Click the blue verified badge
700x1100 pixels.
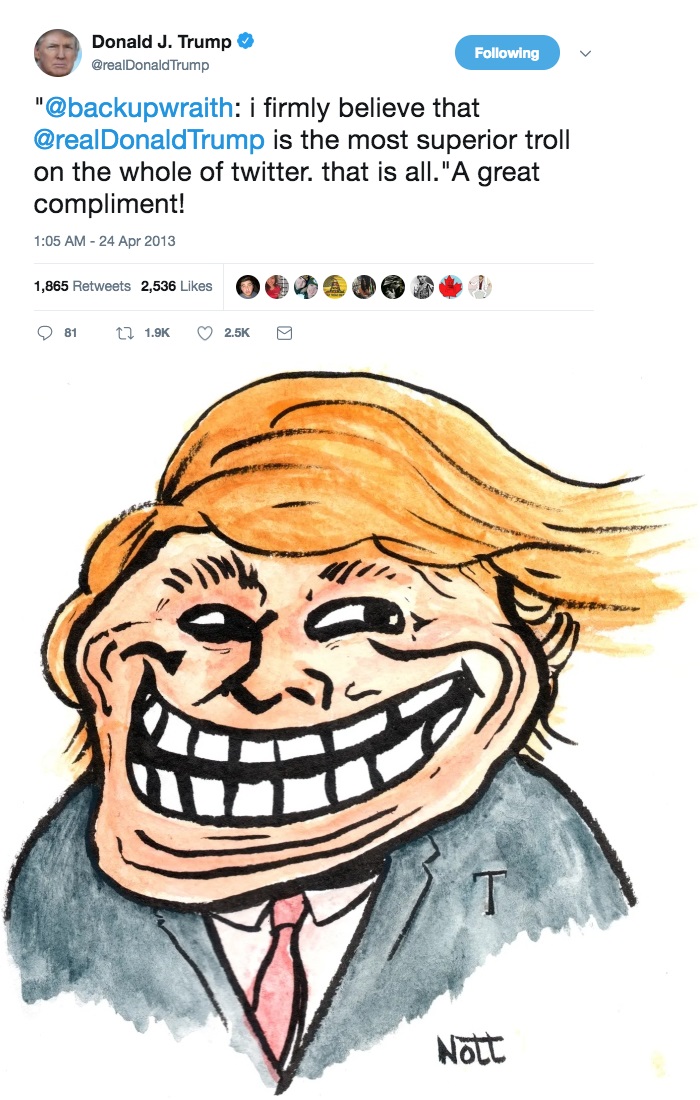pos(245,41)
